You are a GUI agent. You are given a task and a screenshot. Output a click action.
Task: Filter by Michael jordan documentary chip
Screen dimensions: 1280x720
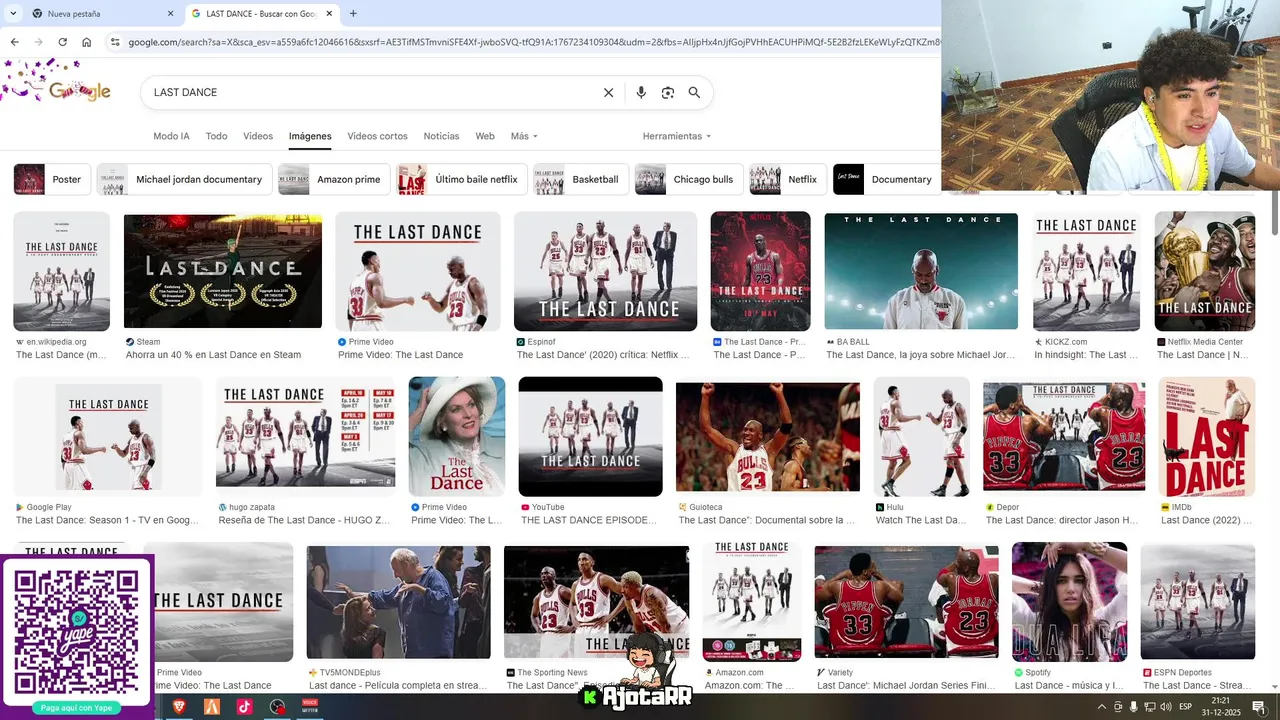pos(185,179)
